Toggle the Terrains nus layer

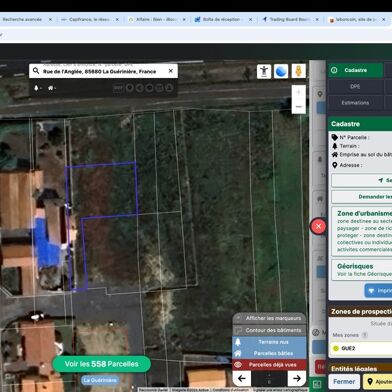pos(269,342)
